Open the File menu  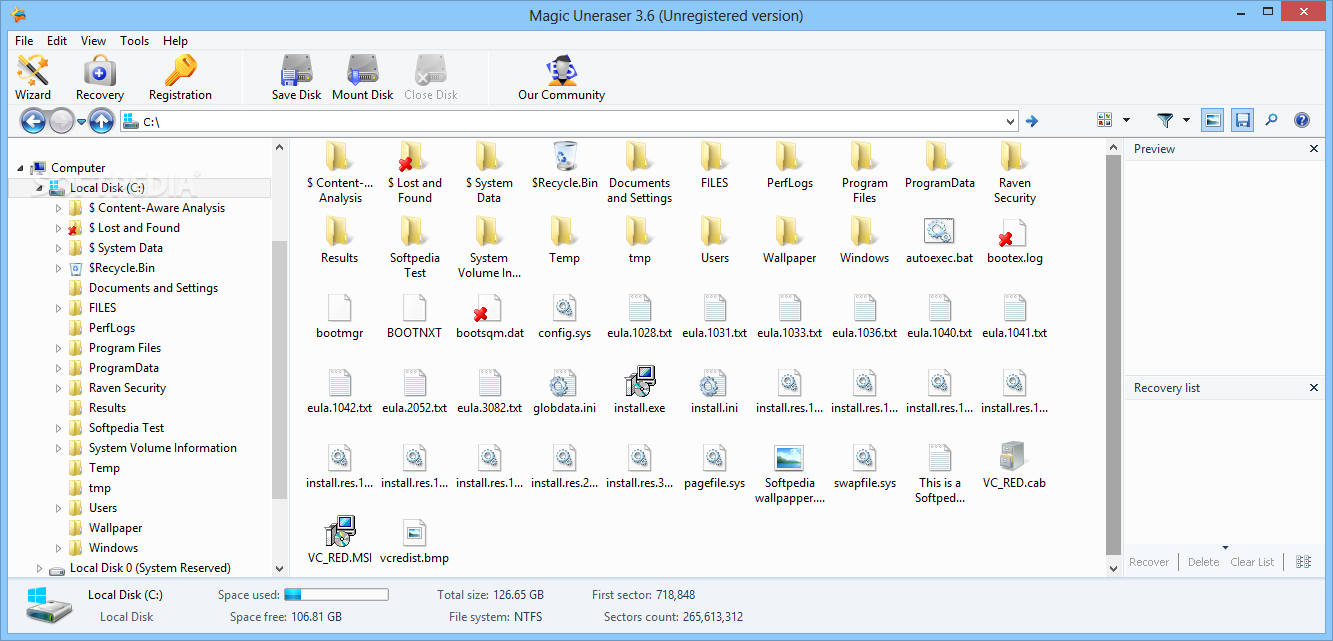[24, 41]
